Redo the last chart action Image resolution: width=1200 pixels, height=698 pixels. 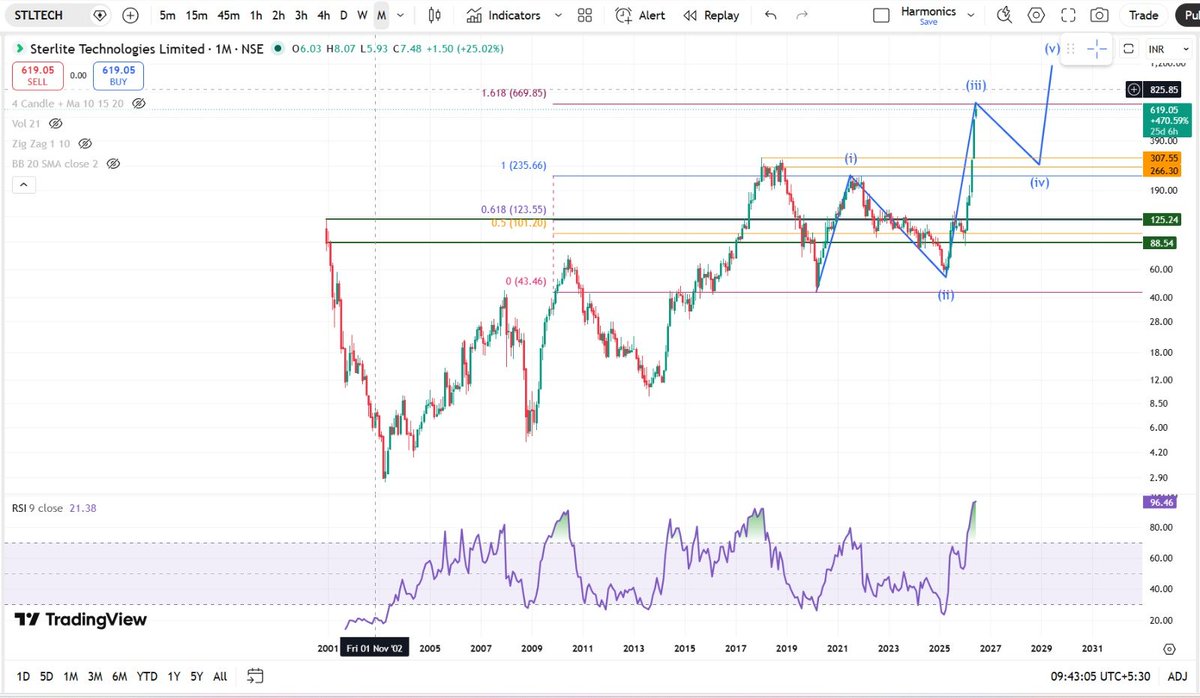pyautogui.click(x=800, y=15)
